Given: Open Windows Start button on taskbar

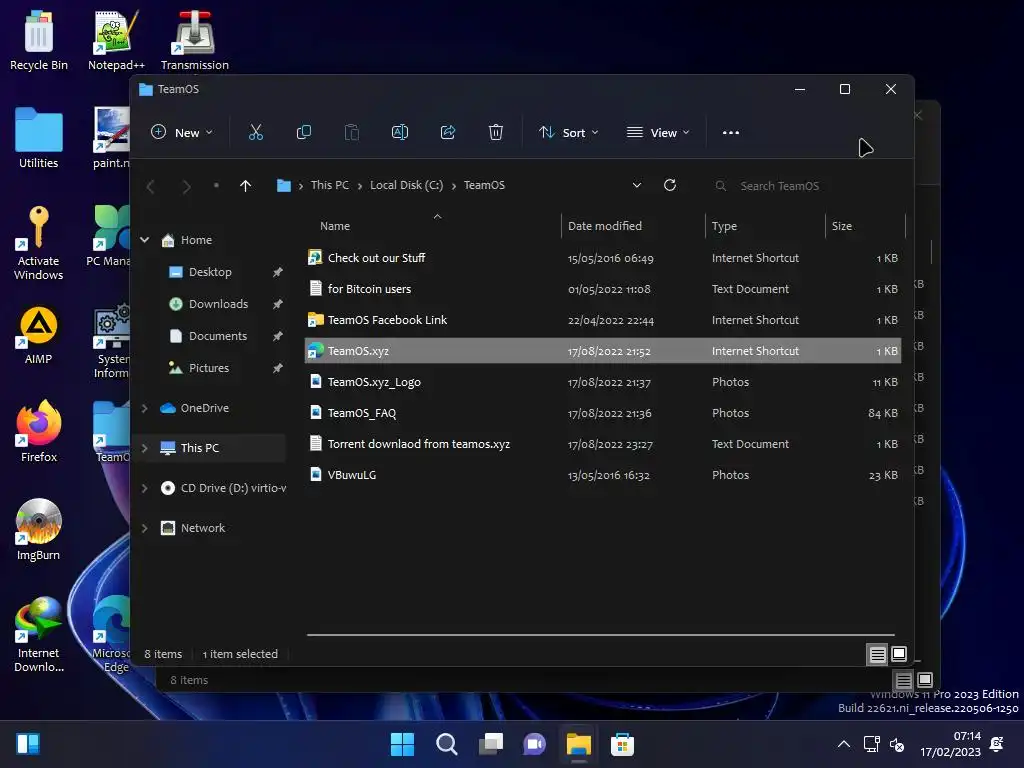Looking at the screenshot, I should tap(402, 744).
